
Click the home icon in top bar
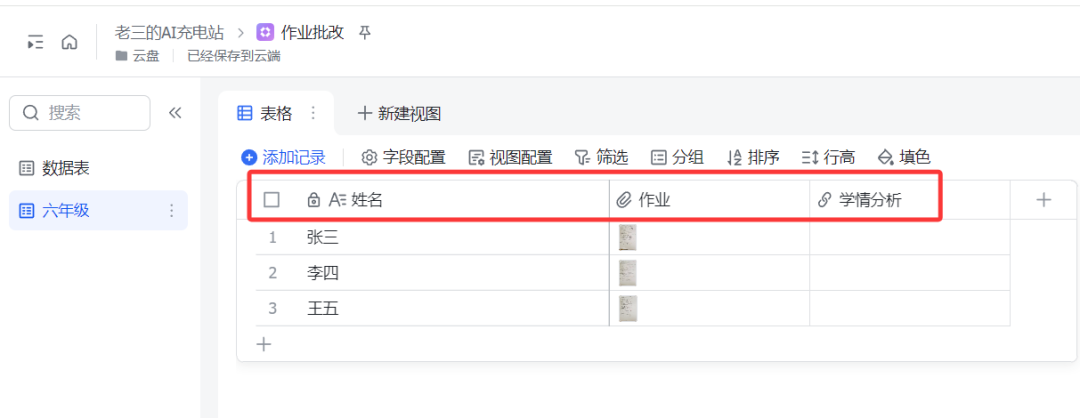[69, 42]
